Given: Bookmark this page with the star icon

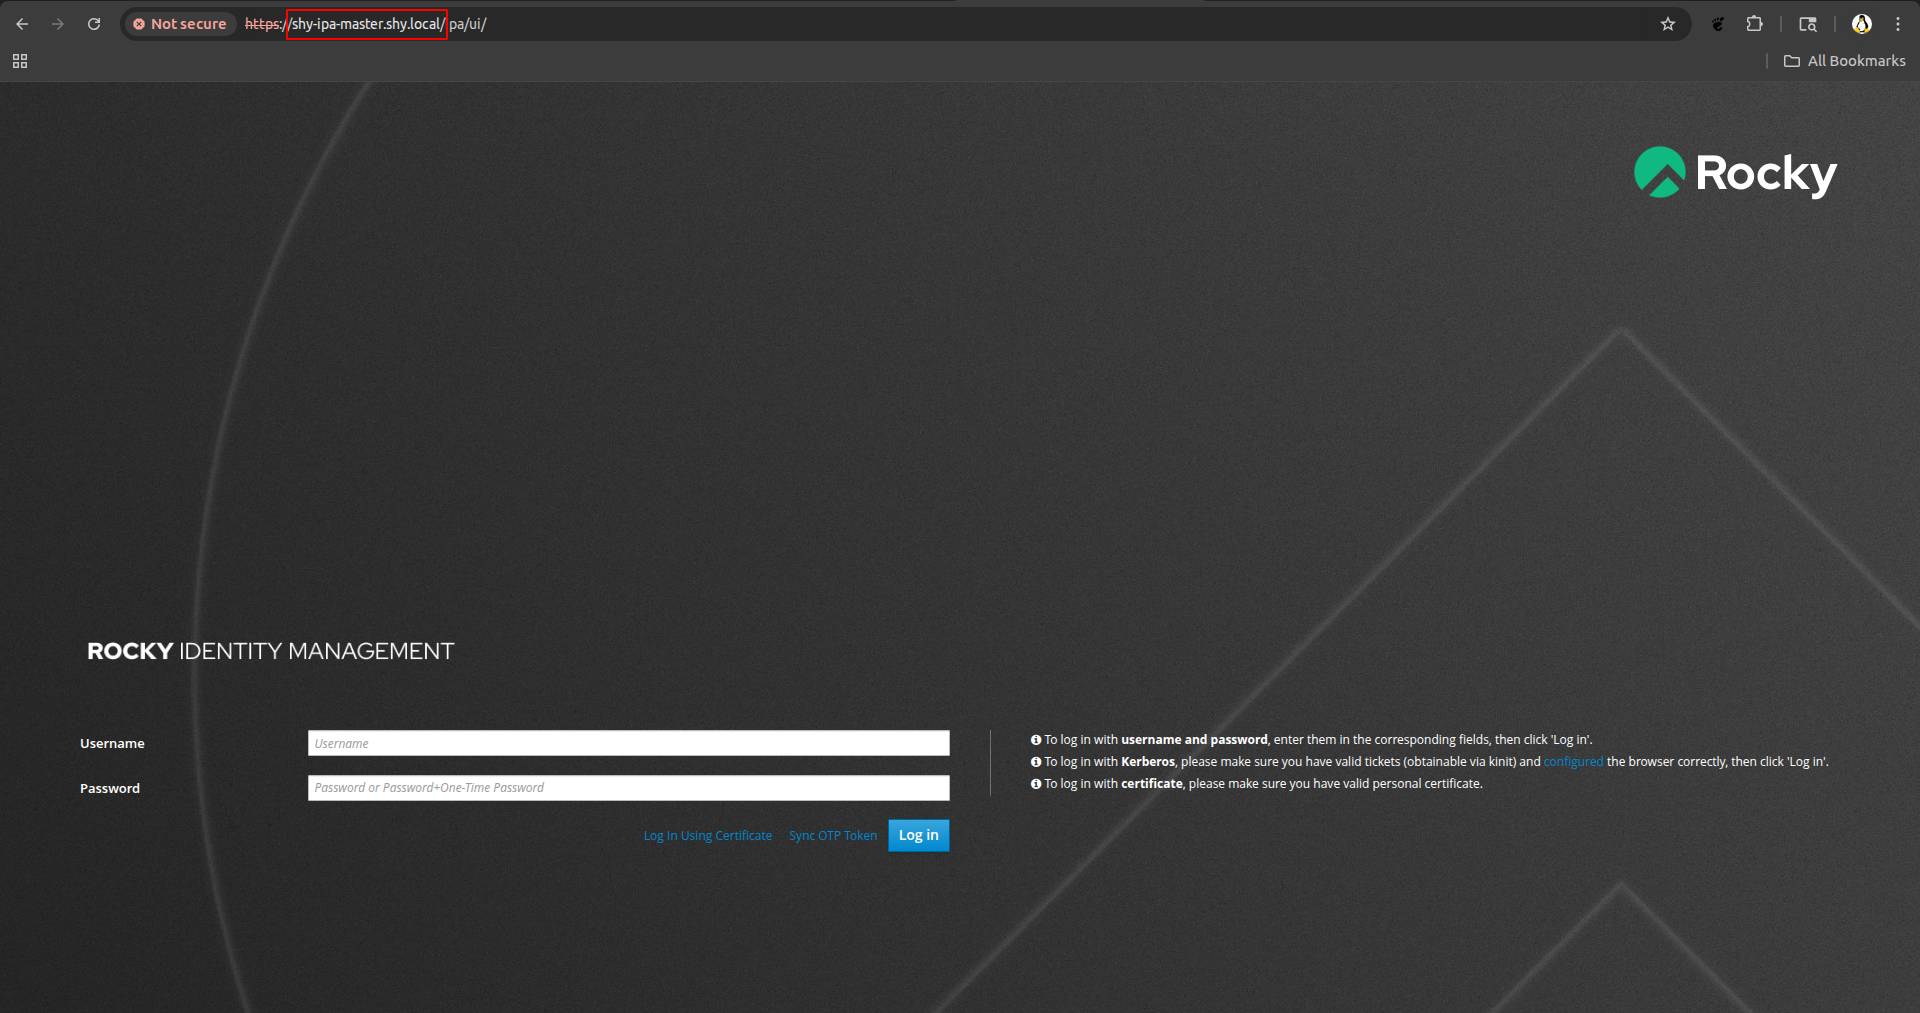Looking at the screenshot, I should tap(1668, 23).
